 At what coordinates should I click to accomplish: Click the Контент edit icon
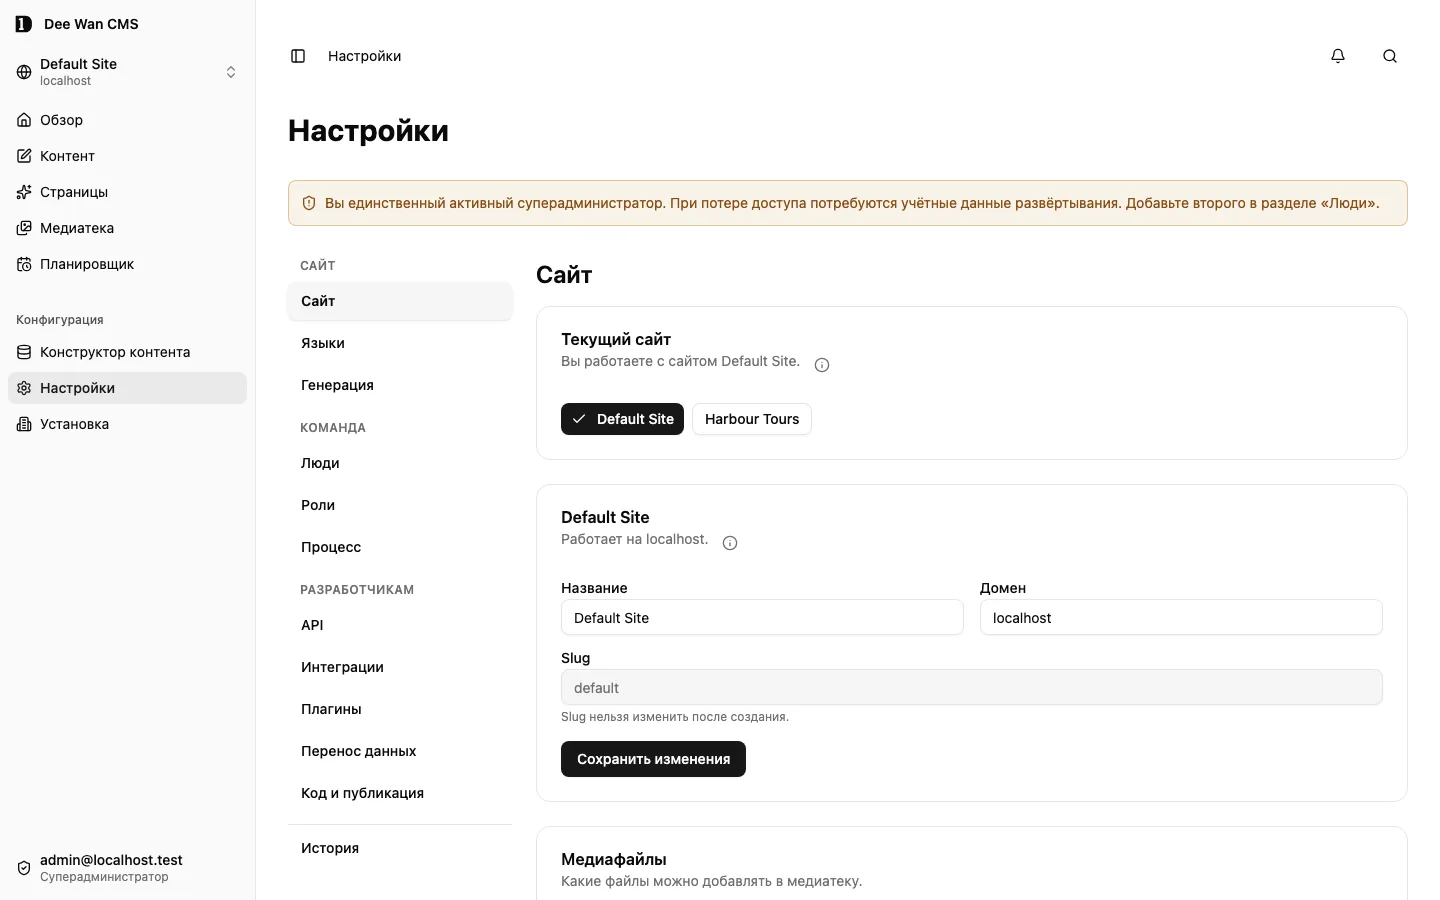(x=24, y=156)
